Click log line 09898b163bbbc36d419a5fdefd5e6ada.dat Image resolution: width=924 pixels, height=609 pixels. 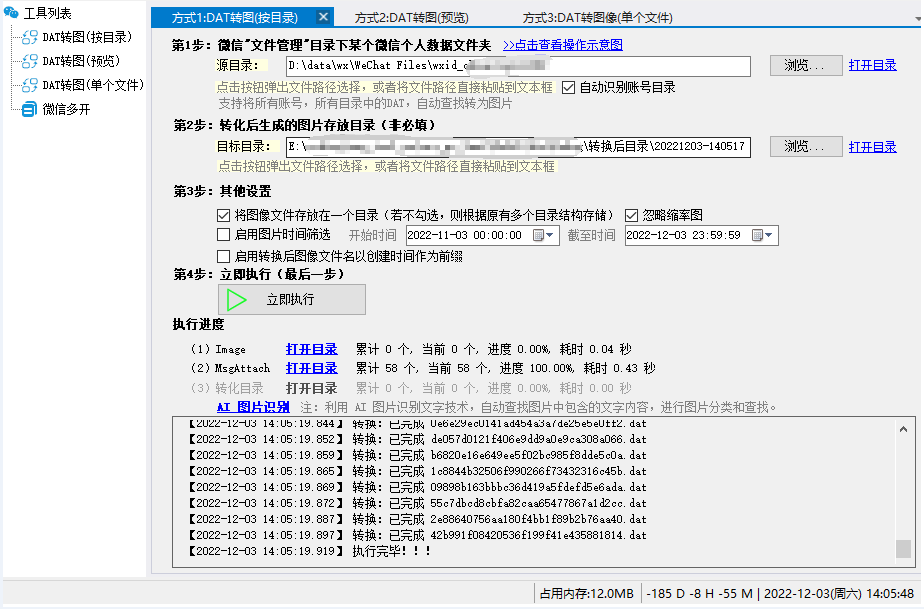pyautogui.click(x=417, y=487)
